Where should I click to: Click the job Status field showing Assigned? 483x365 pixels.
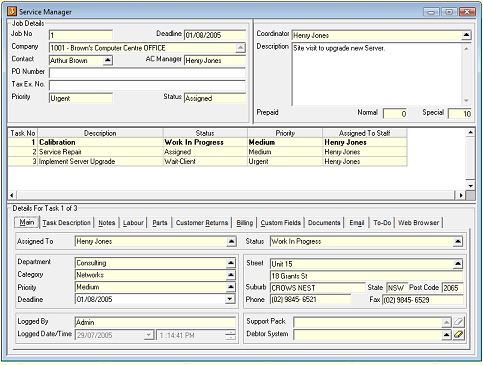tap(215, 98)
